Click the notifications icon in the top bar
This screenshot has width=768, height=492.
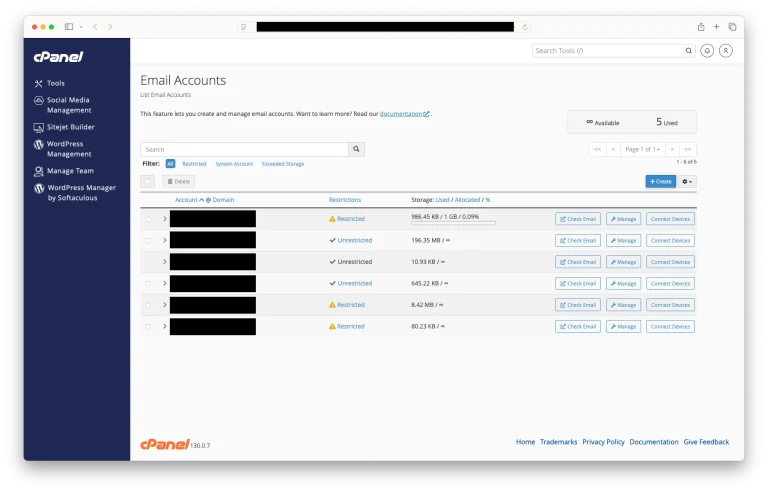pos(707,50)
